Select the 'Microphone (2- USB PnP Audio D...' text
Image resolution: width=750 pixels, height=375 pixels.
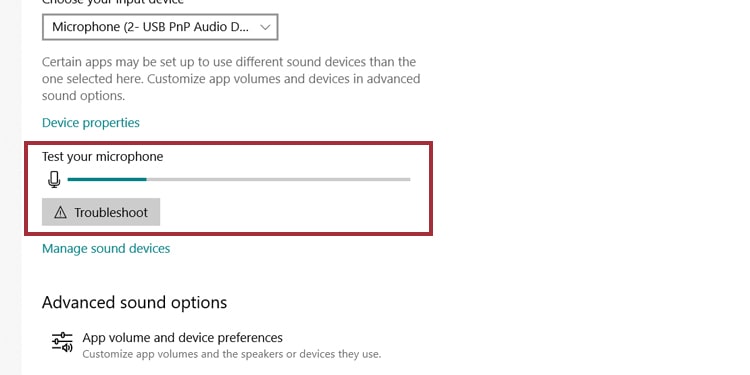click(150, 27)
